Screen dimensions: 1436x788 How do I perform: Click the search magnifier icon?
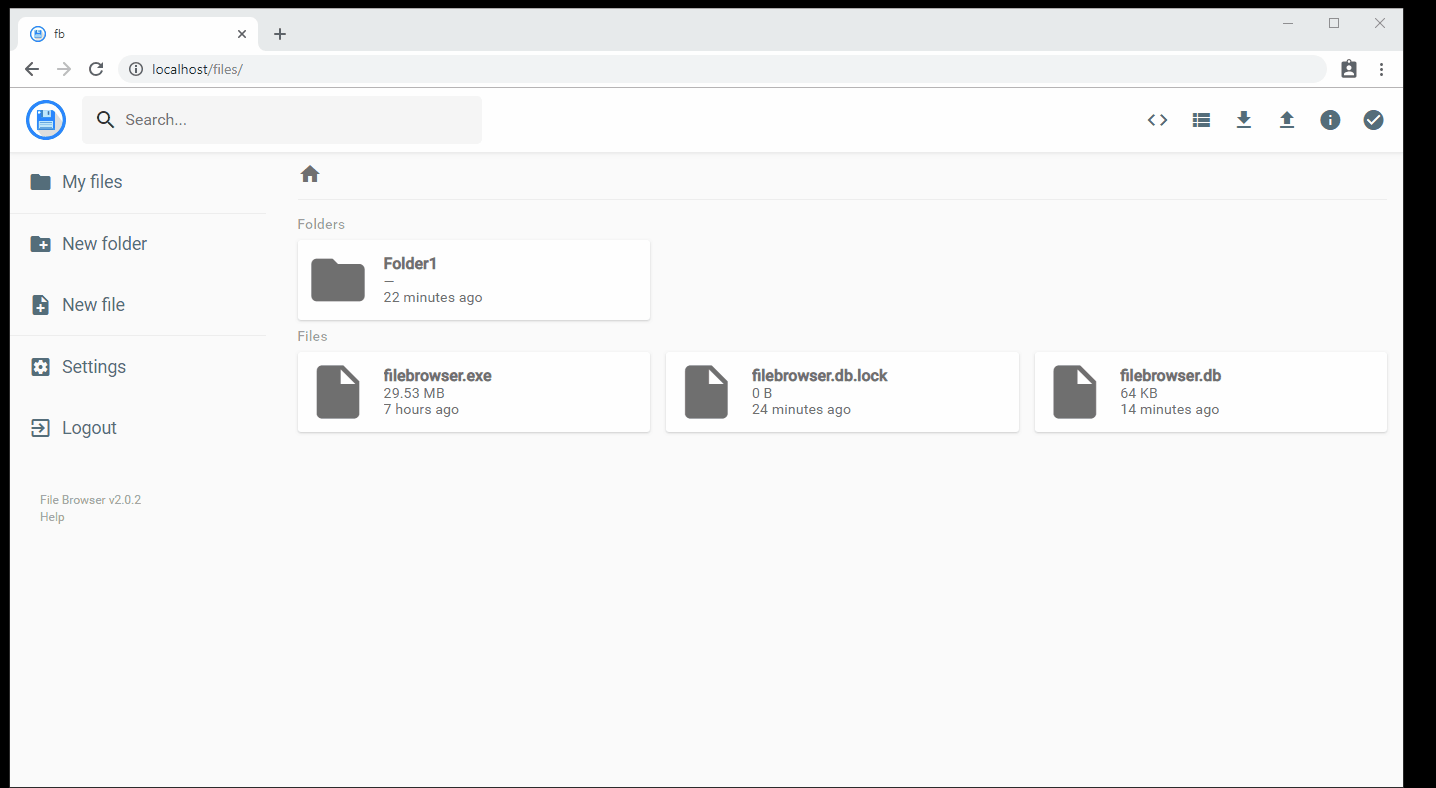pos(105,119)
